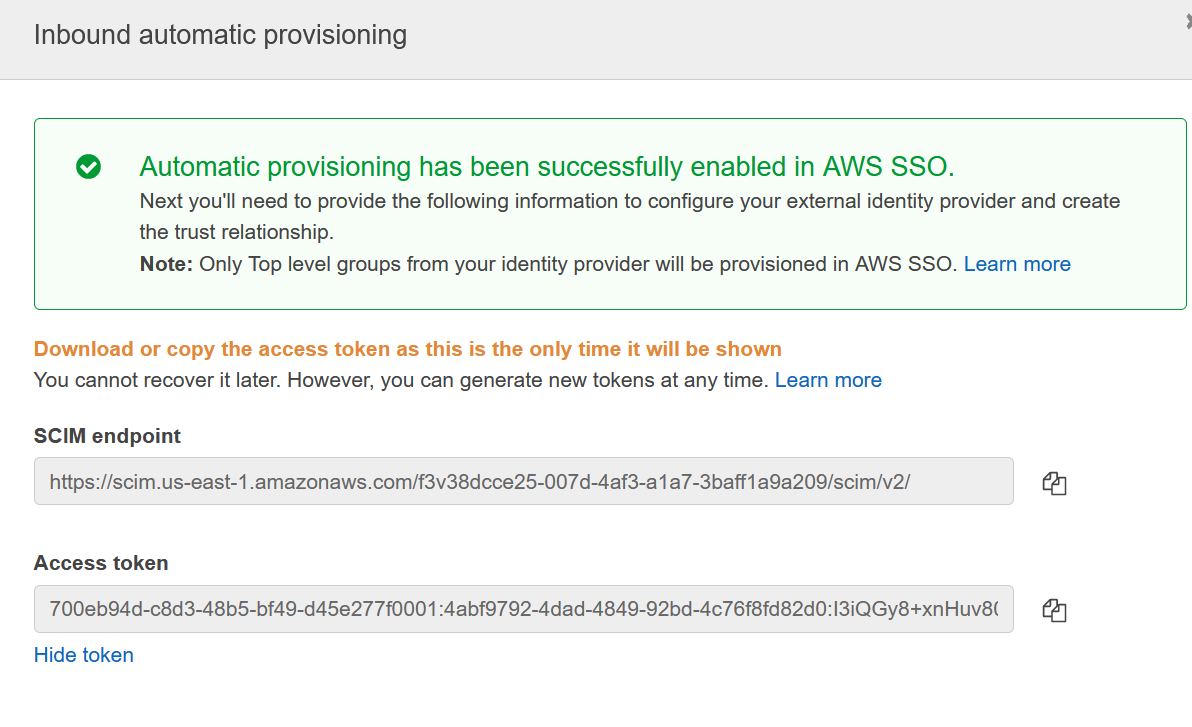Click the 'Only Top level groups' note sentence
The width and height of the screenshot is (1192, 727).
(578, 264)
